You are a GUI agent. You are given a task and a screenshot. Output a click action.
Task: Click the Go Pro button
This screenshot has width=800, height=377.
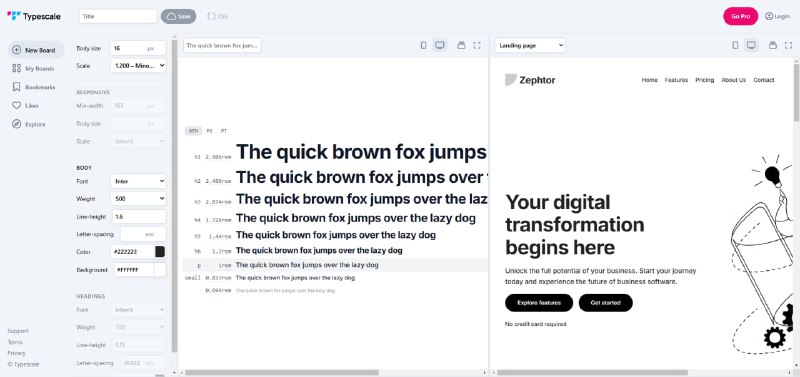point(740,16)
